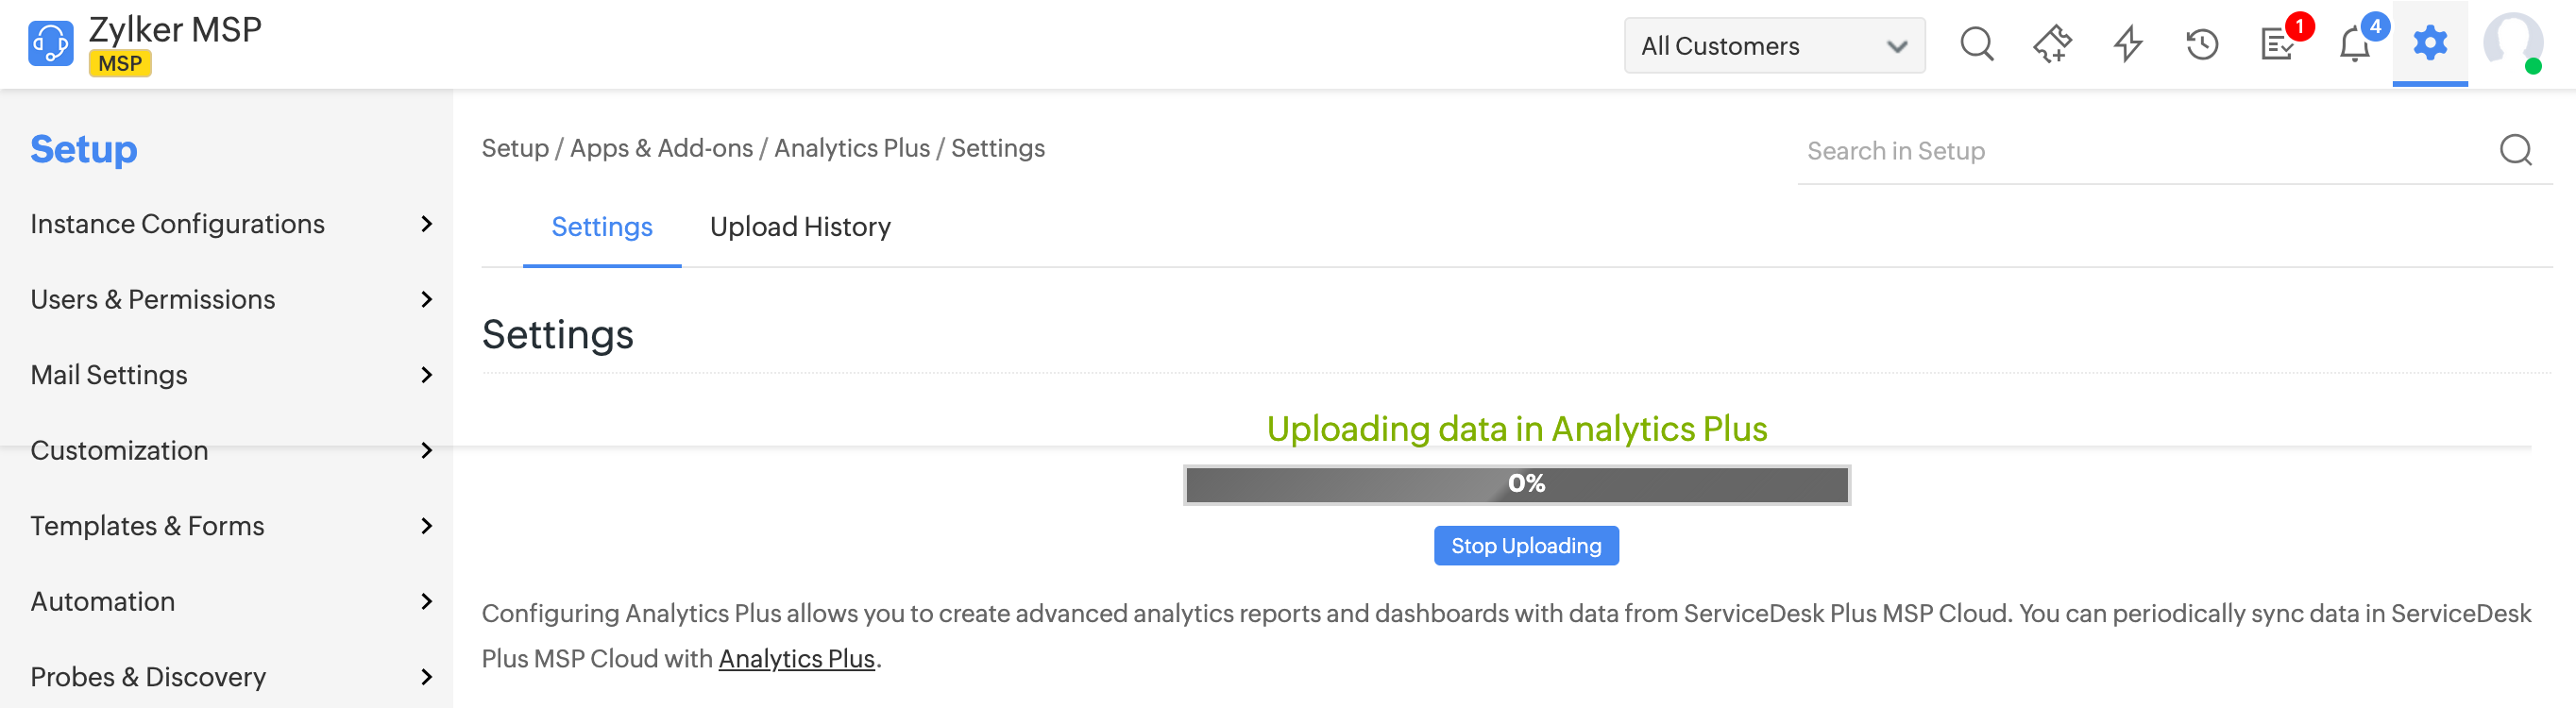Click the Search in Setup magnifier icon
Image resolution: width=2576 pixels, height=708 pixels.
tap(2515, 150)
